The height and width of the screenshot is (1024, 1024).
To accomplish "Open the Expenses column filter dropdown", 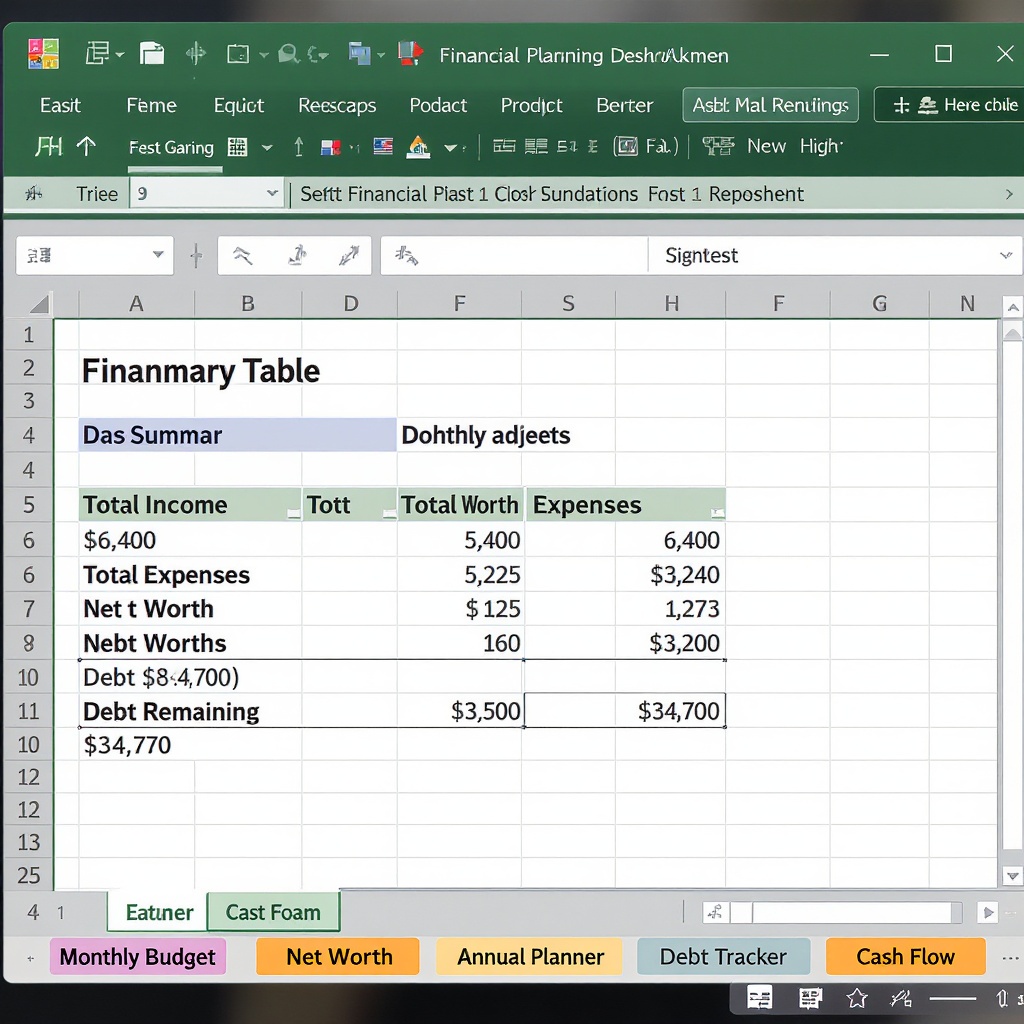I will [718, 513].
